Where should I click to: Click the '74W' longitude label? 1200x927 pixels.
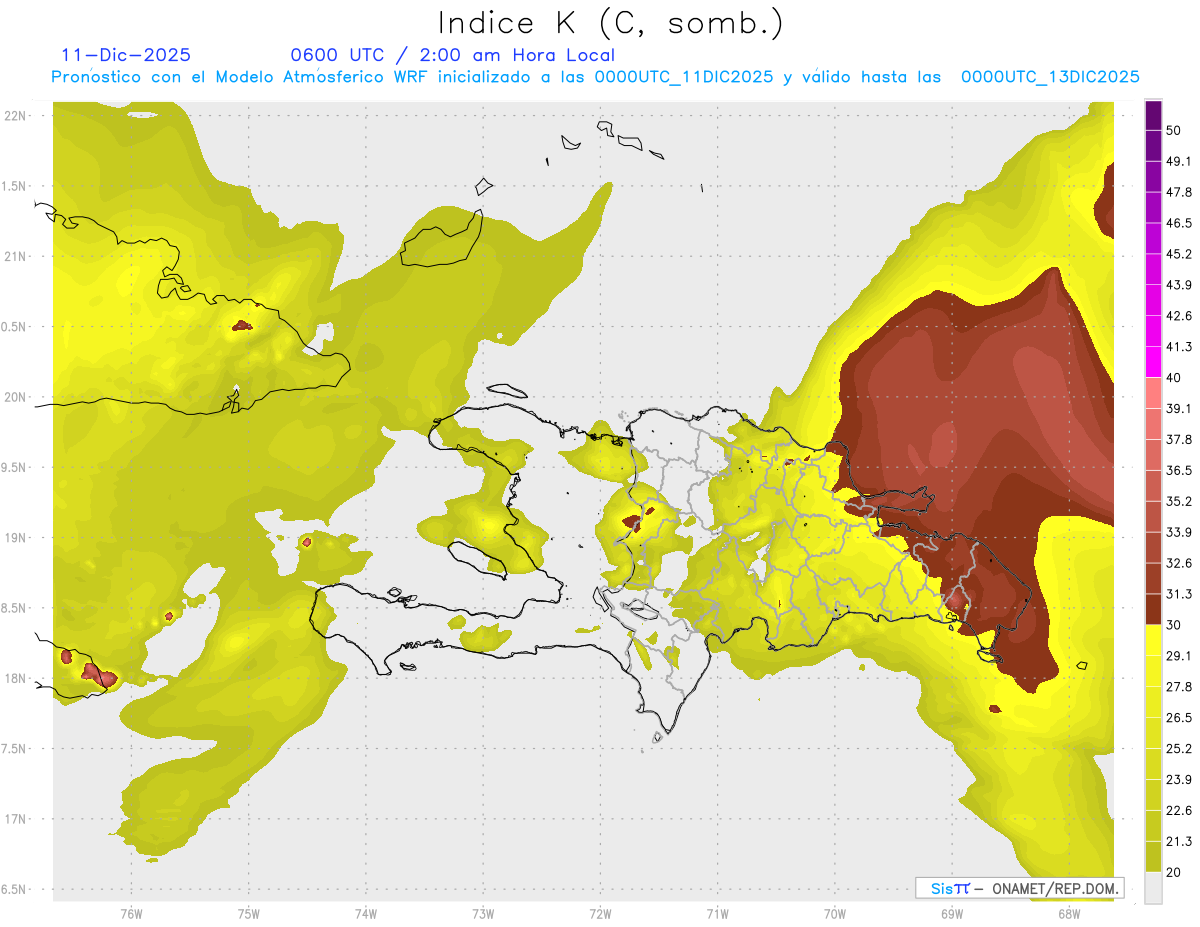(365, 914)
